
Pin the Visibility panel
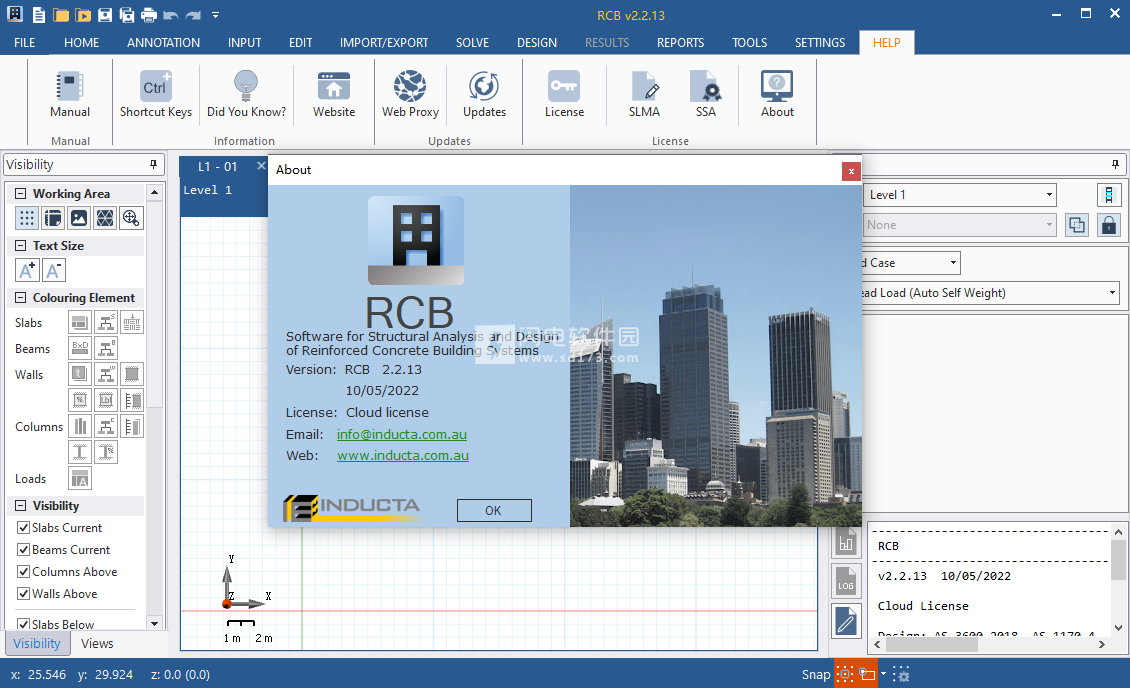[x=154, y=164]
